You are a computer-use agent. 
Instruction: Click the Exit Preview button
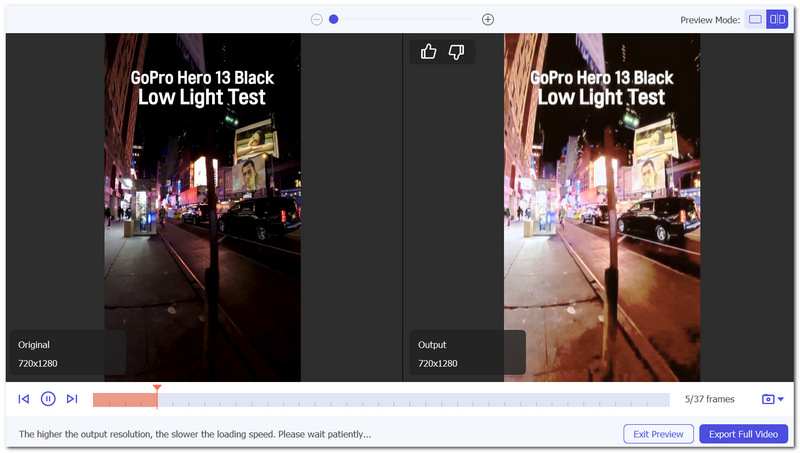point(658,434)
